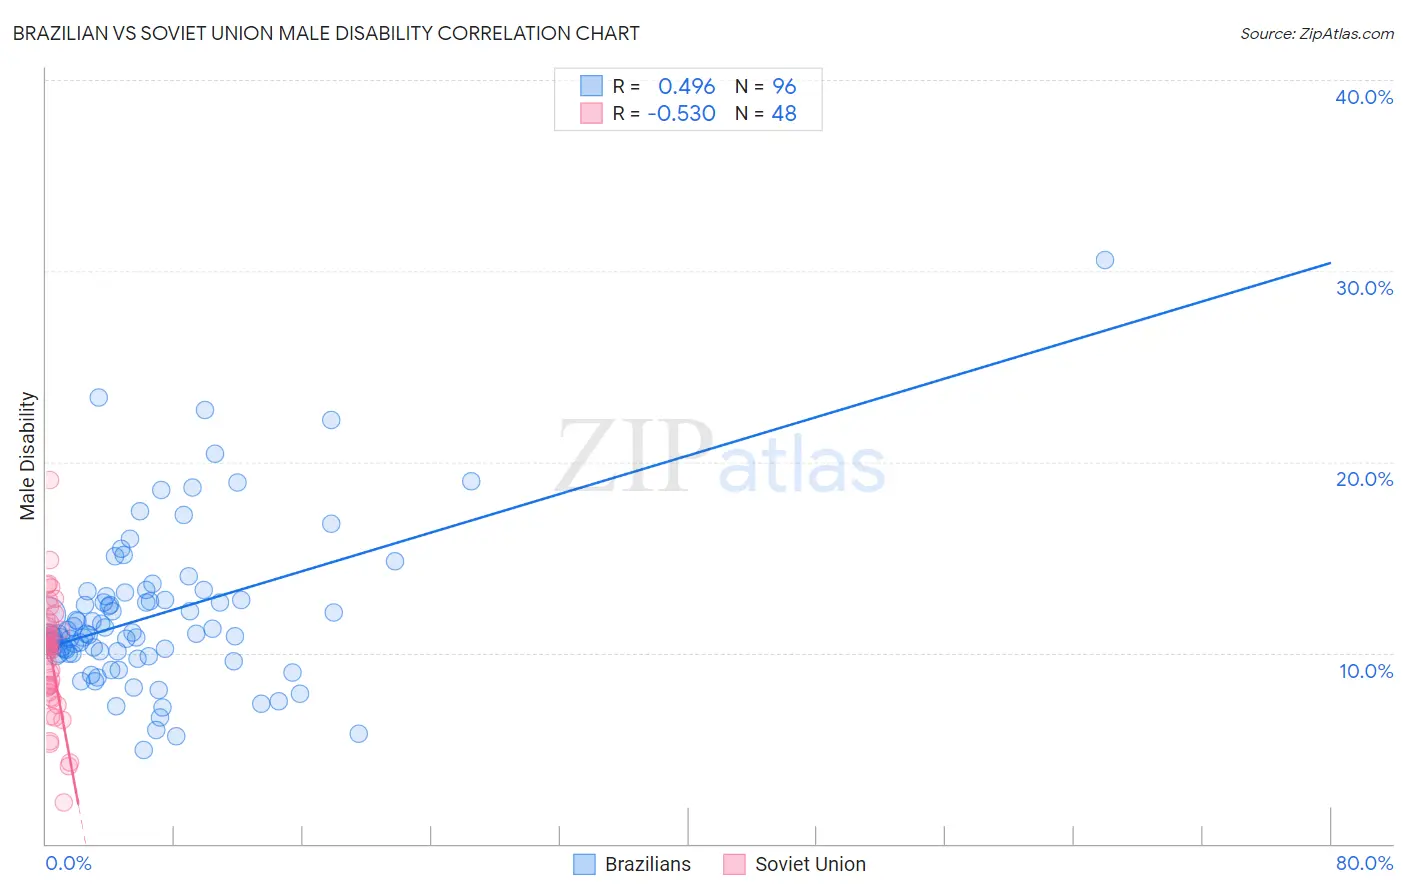Select the Brazilians legend label
Viewport: 1406px width, 892px height.
coord(648,864)
